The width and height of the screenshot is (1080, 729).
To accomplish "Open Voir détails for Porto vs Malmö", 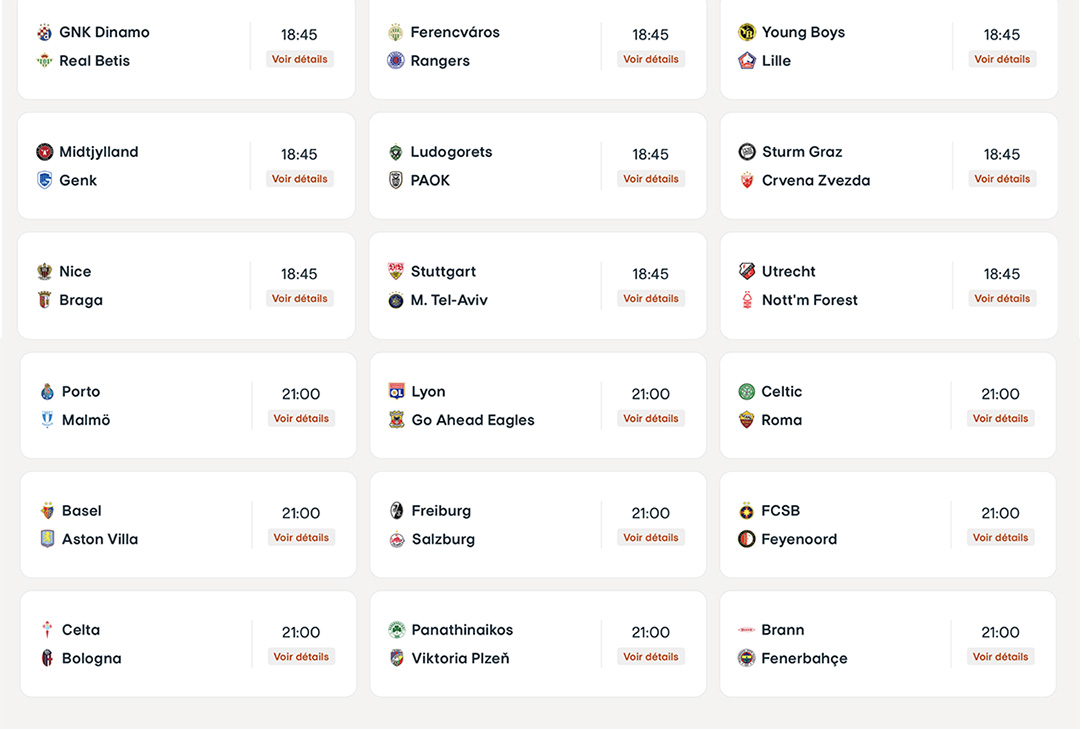I will 301,419.
